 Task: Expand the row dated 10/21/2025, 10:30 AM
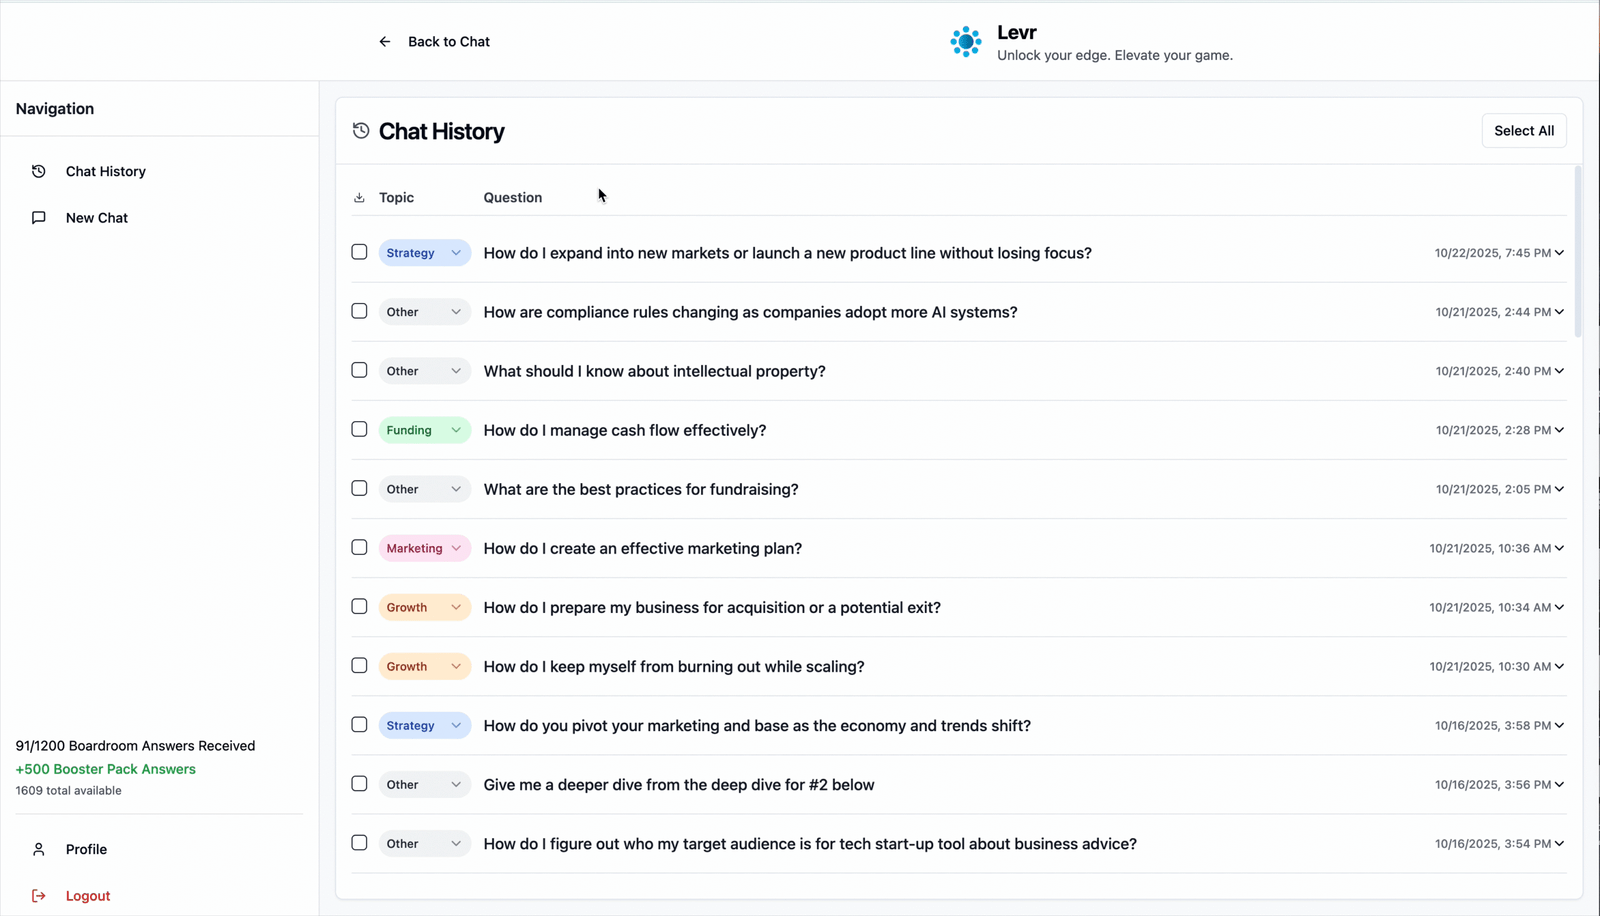(x=1559, y=667)
